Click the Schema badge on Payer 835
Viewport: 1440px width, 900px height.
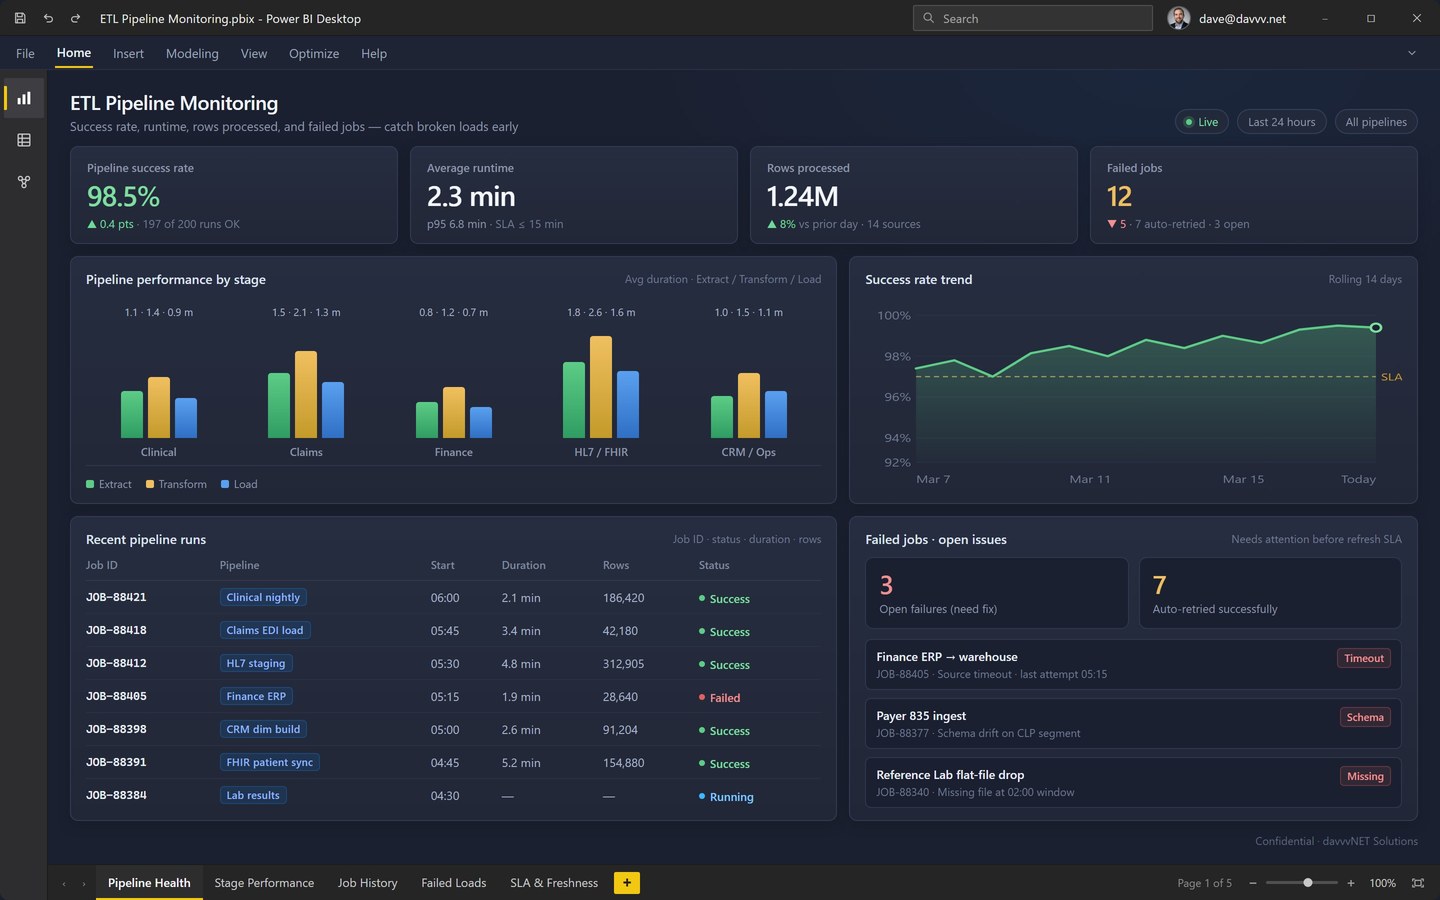click(1365, 717)
